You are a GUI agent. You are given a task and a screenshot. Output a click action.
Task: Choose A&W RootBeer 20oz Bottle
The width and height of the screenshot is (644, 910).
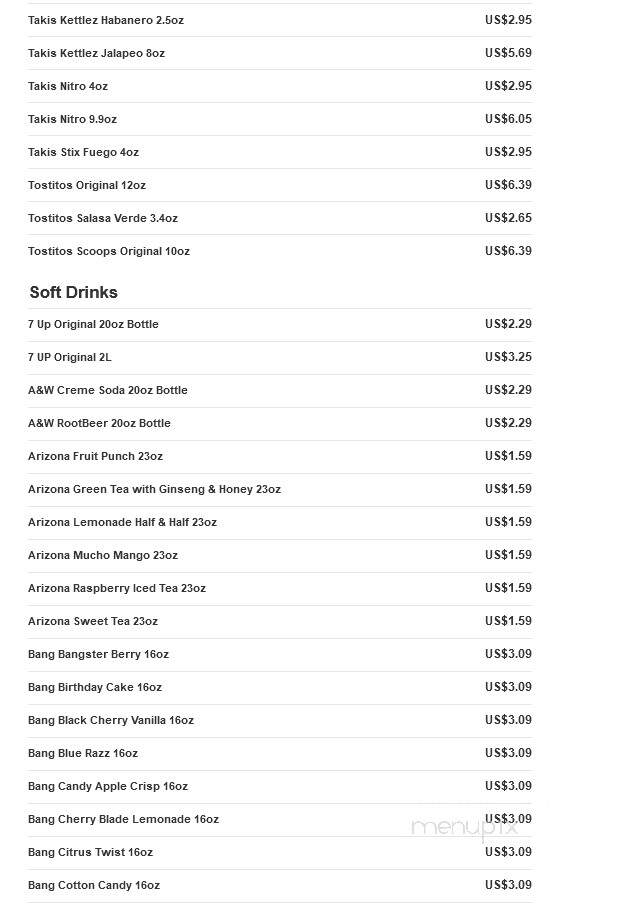[280, 424]
